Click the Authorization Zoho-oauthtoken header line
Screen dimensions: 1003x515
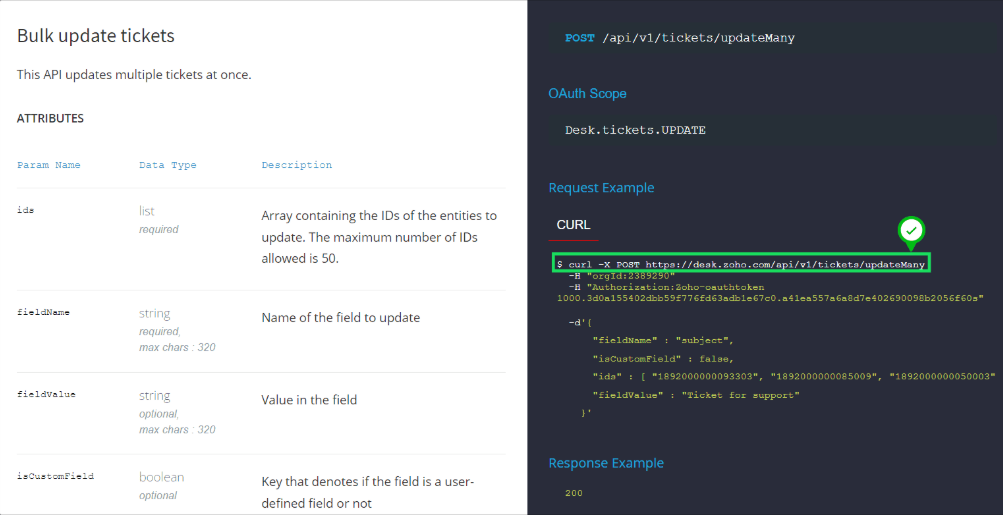(665, 287)
